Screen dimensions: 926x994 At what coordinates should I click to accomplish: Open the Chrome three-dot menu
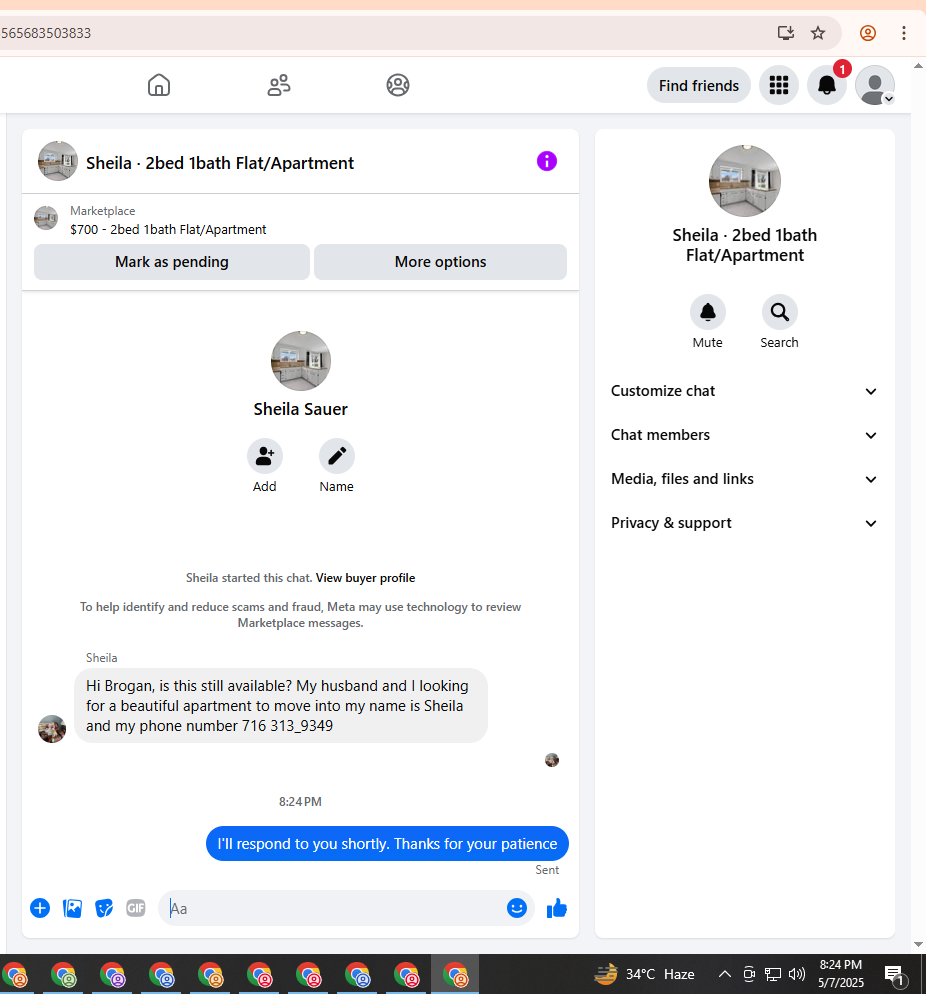[903, 33]
